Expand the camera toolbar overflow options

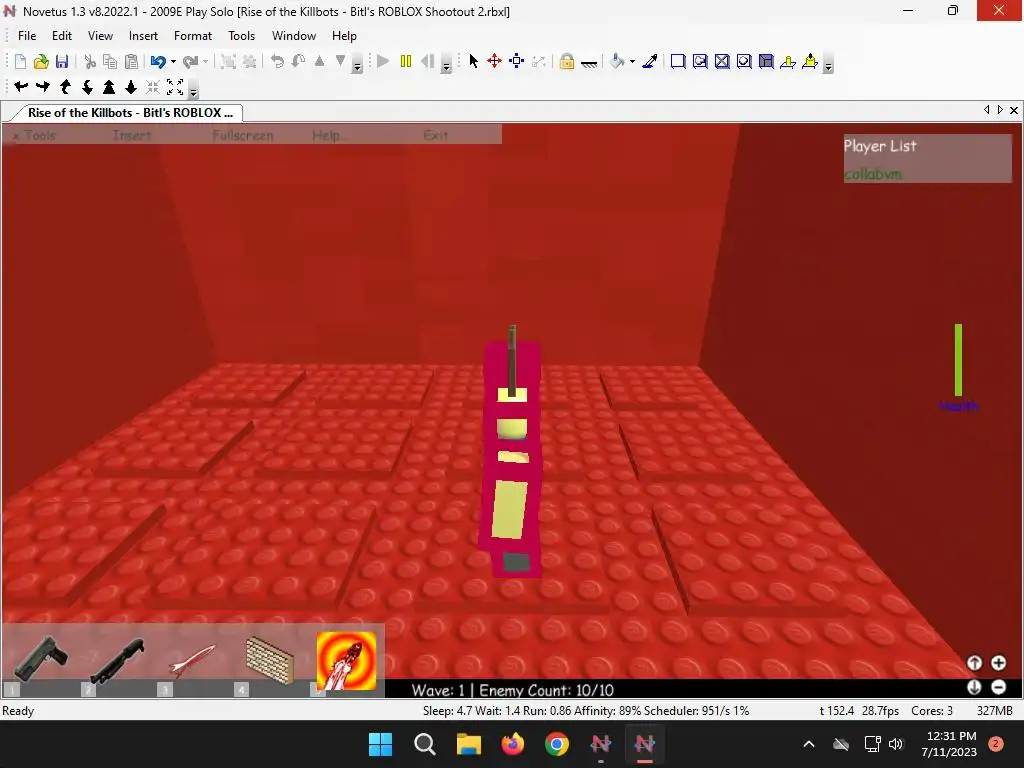[x=193, y=89]
